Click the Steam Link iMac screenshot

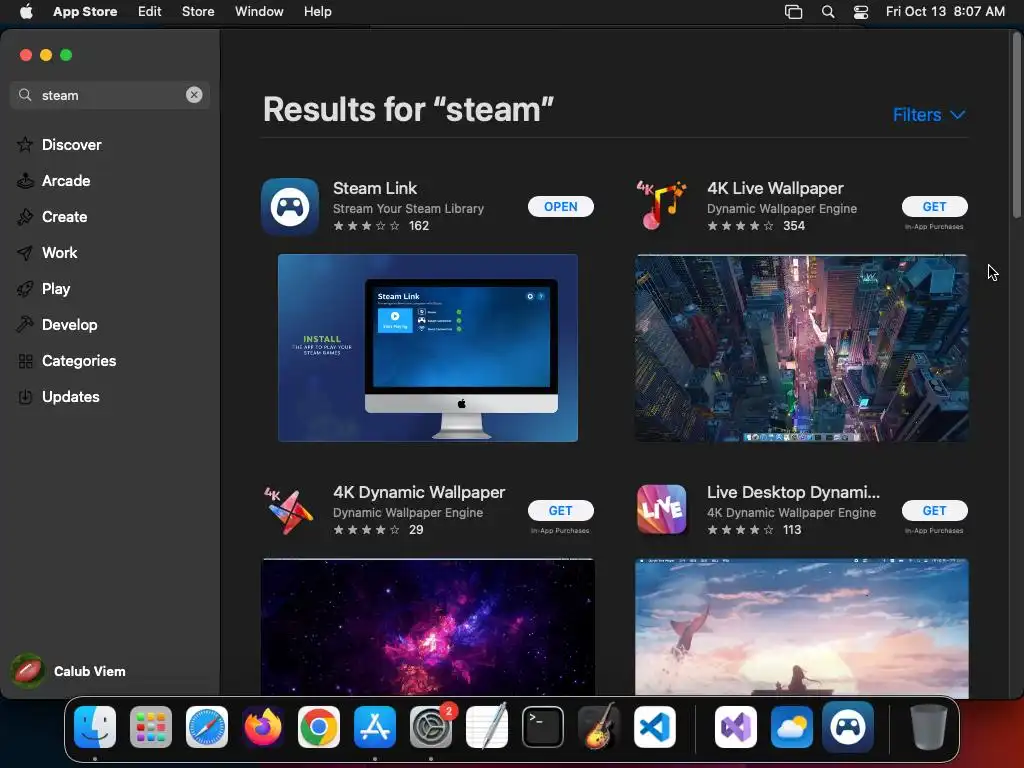tap(428, 347)
